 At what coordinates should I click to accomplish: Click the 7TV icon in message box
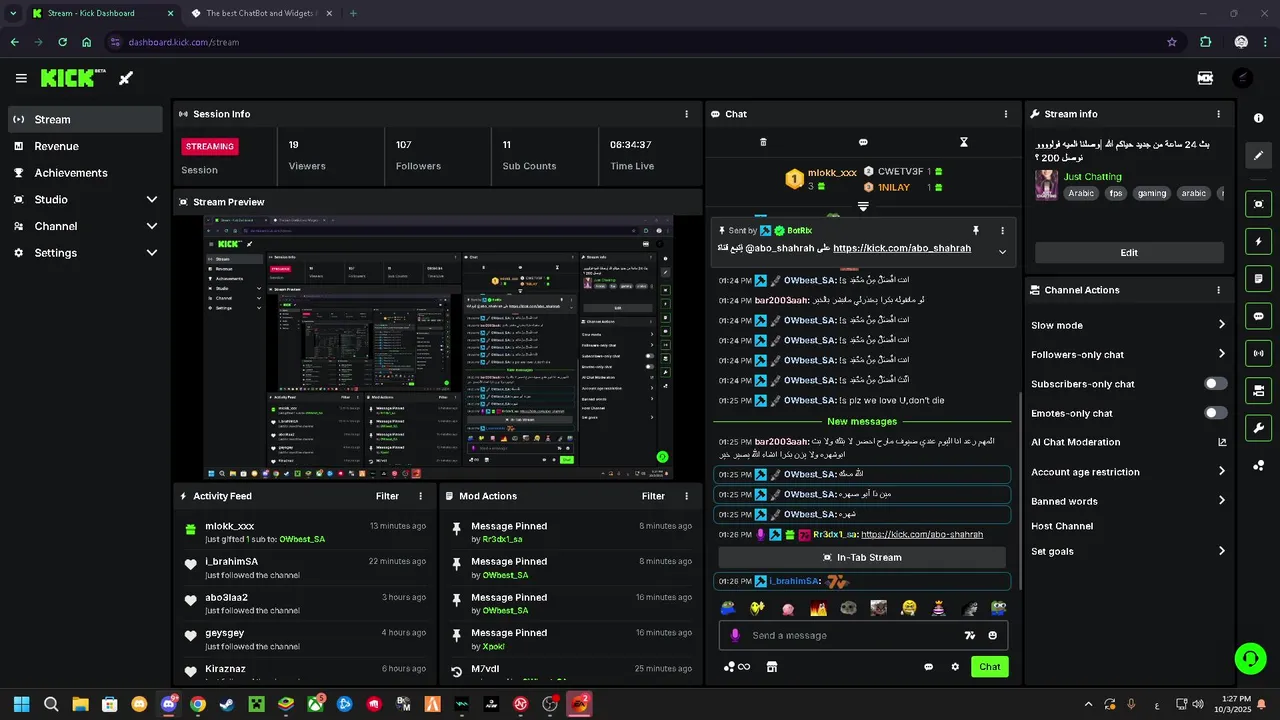click(968, 635)
